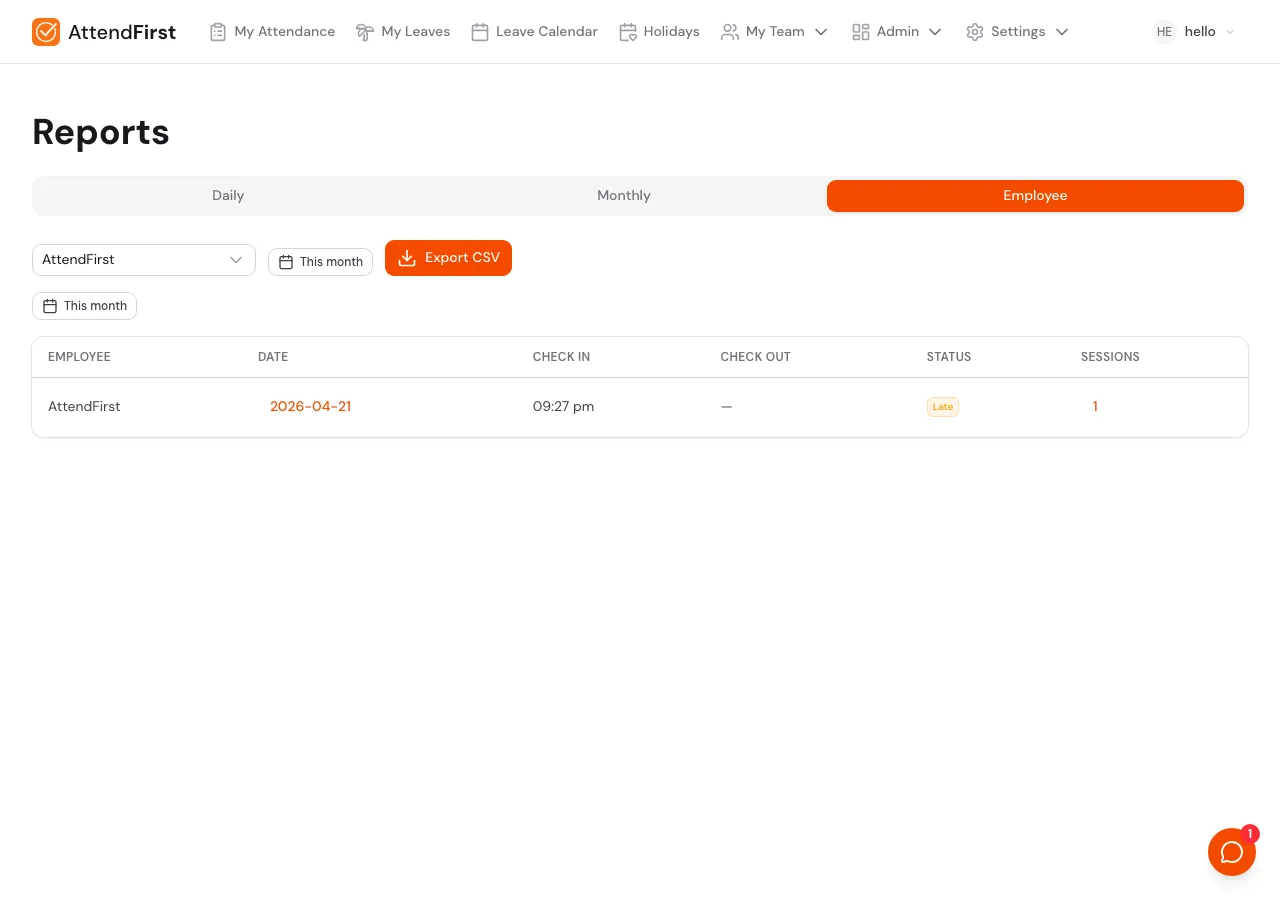Open the attendance record dated 2026-04-21
The height and width of the screenshot is (900, 1280).
pyautogui.click(x=310, y=407)
